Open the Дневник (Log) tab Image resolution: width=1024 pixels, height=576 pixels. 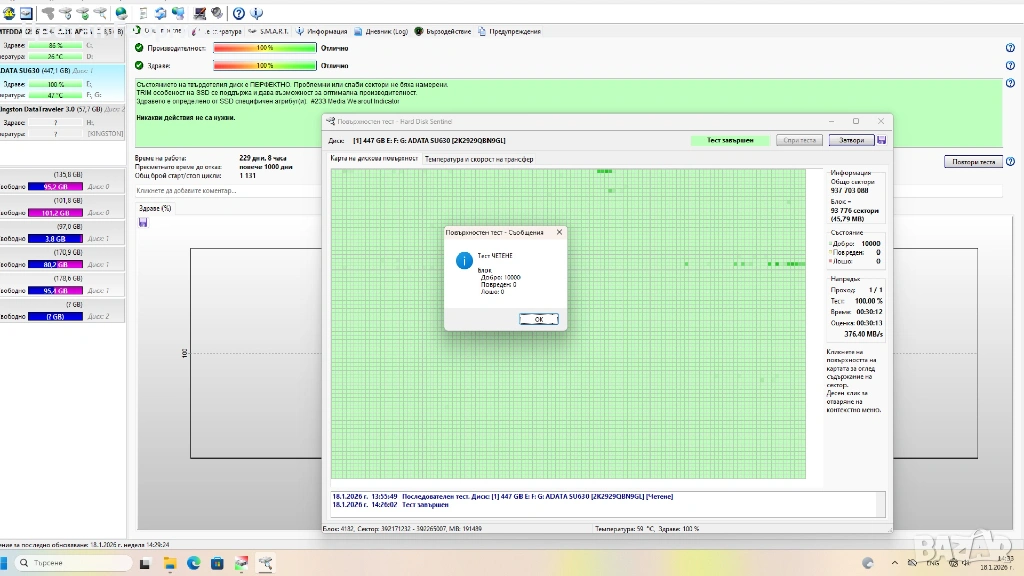click(x=383, y=31)
